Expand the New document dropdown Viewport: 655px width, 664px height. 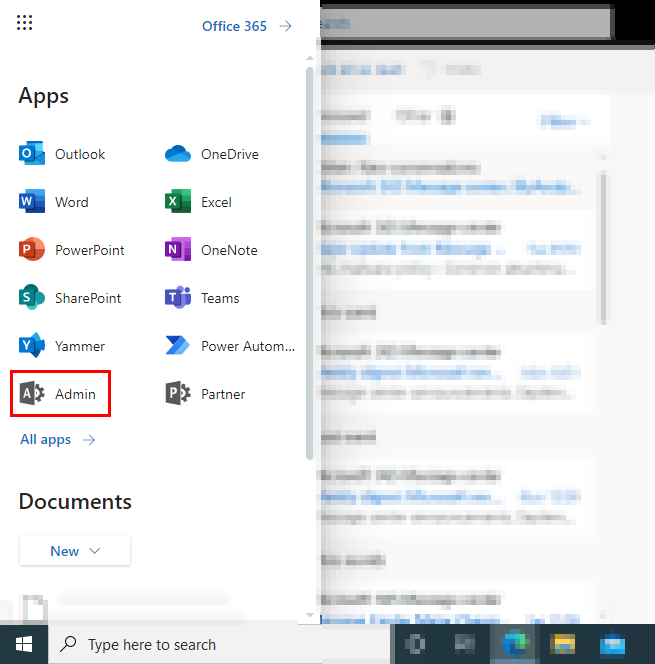click(75, 551)
